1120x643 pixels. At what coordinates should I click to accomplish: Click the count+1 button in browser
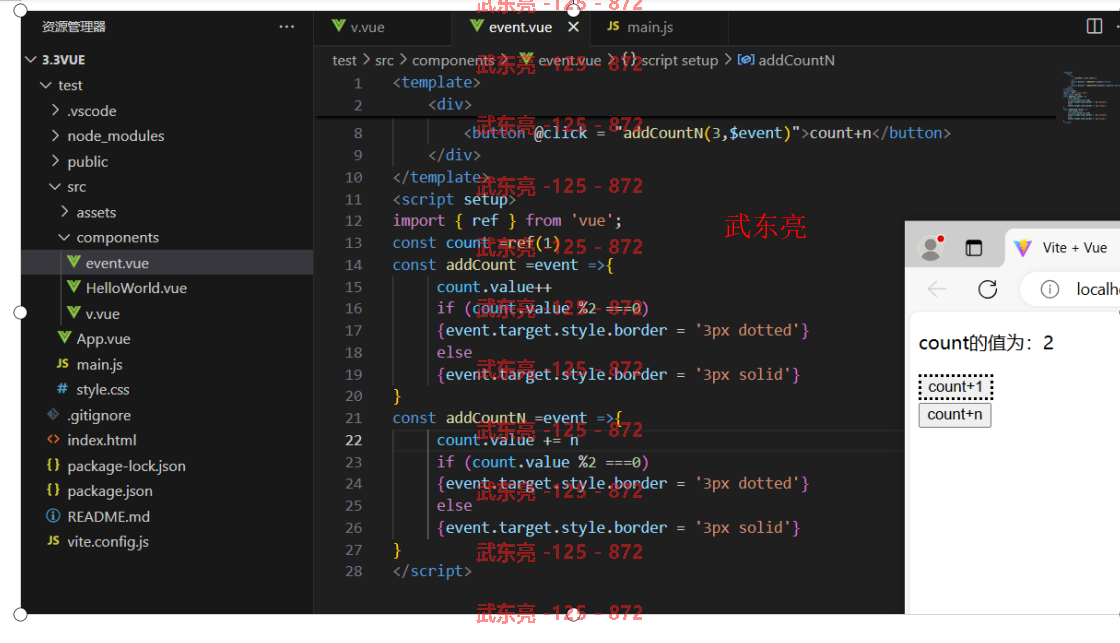click(956, 387)
